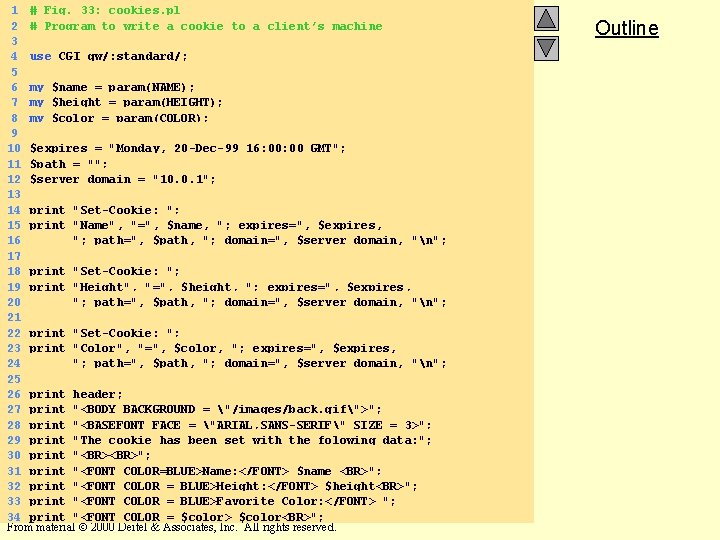The width and height of the screenshot is (720, 540).
Task: Click the 'print "Color"' statement on line 23
Action: coord(212,349)
